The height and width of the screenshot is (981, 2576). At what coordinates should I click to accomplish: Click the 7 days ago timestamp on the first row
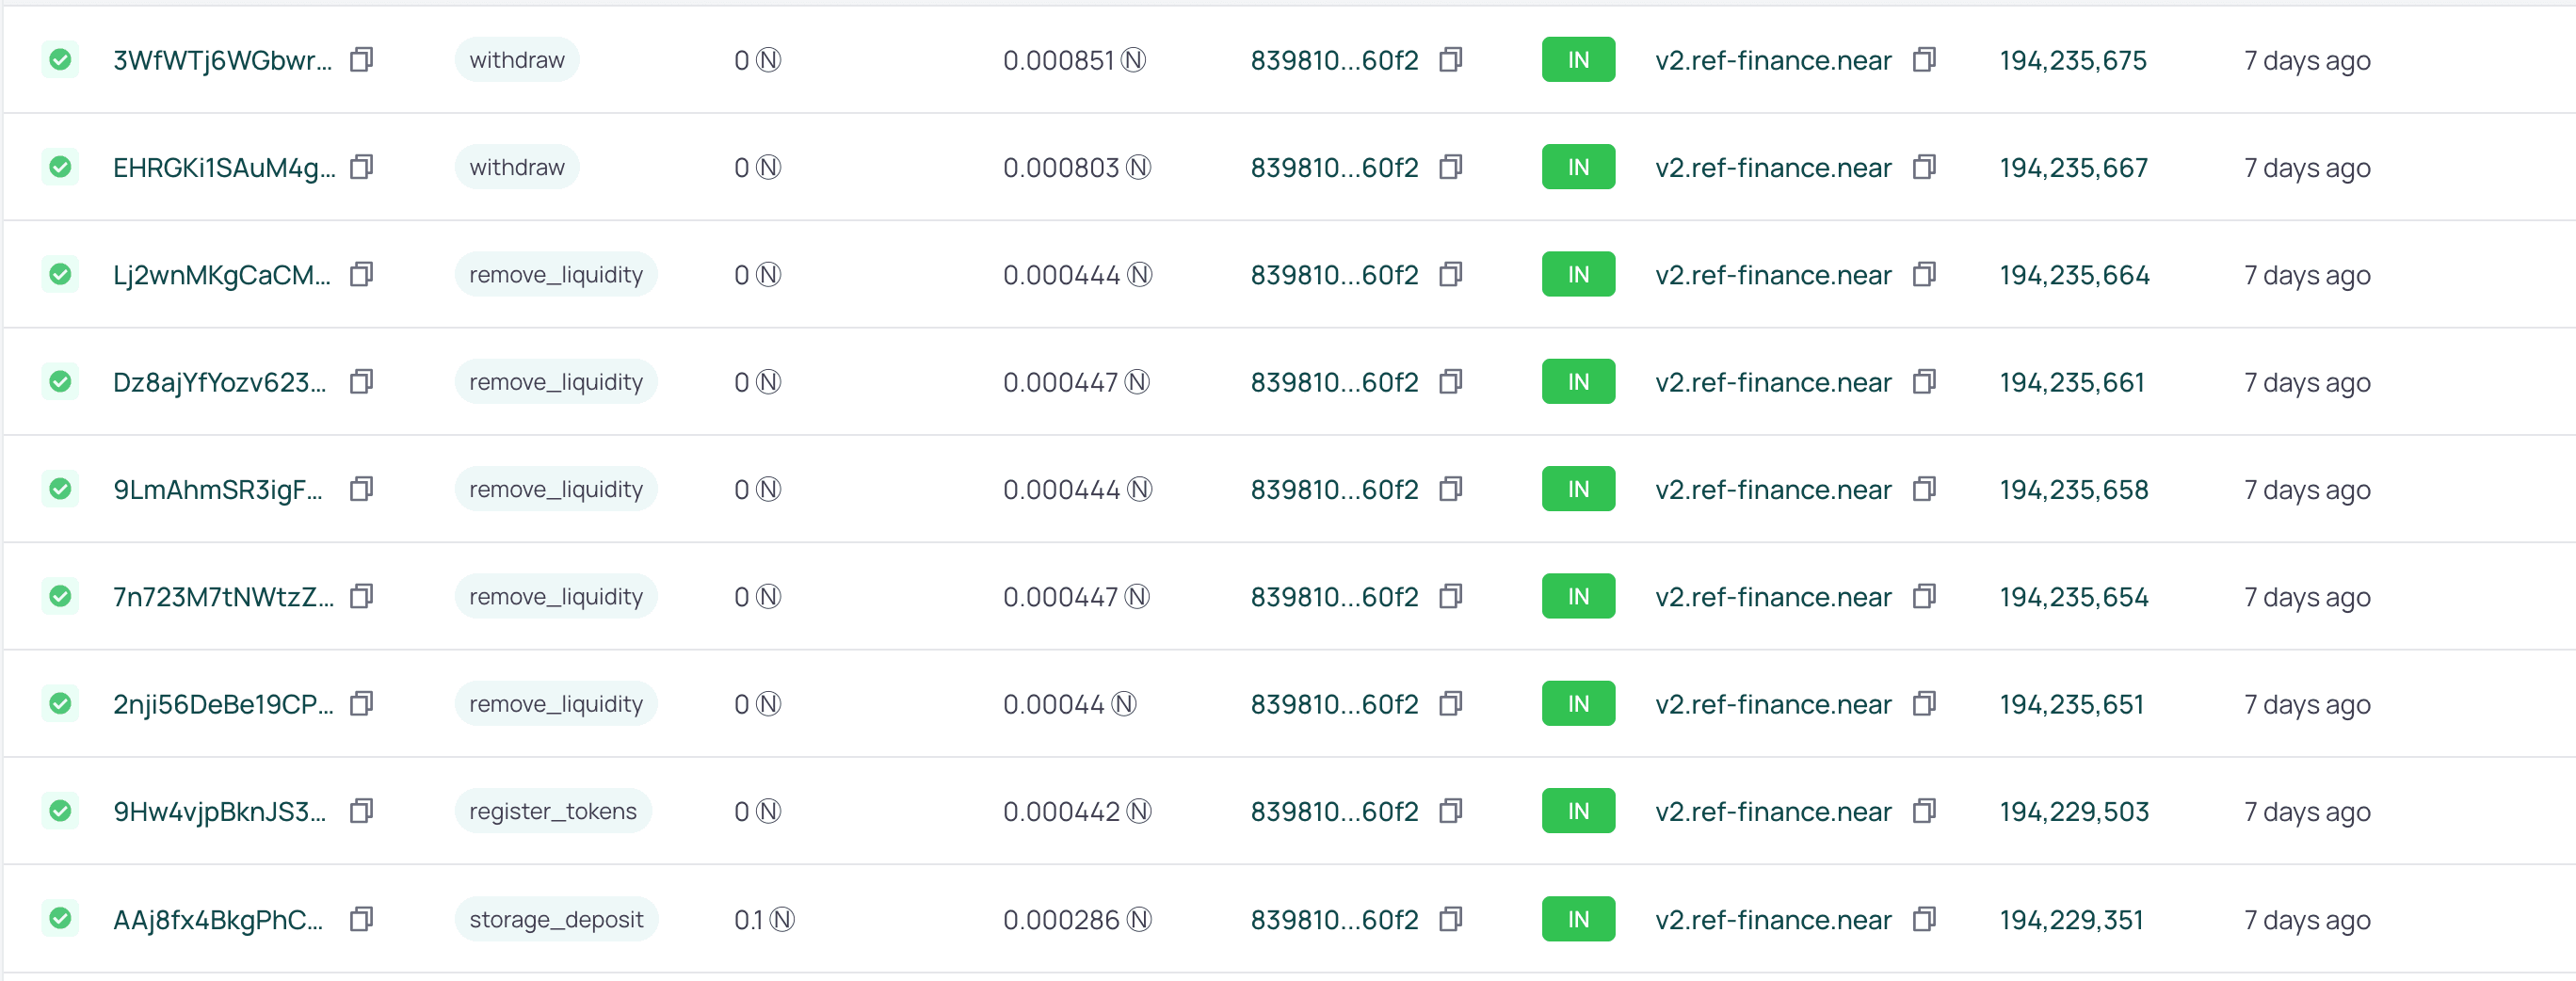coord(2306,59)
